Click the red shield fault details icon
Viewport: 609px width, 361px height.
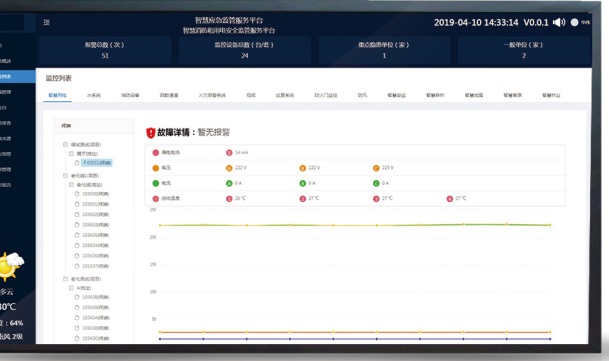151,133
